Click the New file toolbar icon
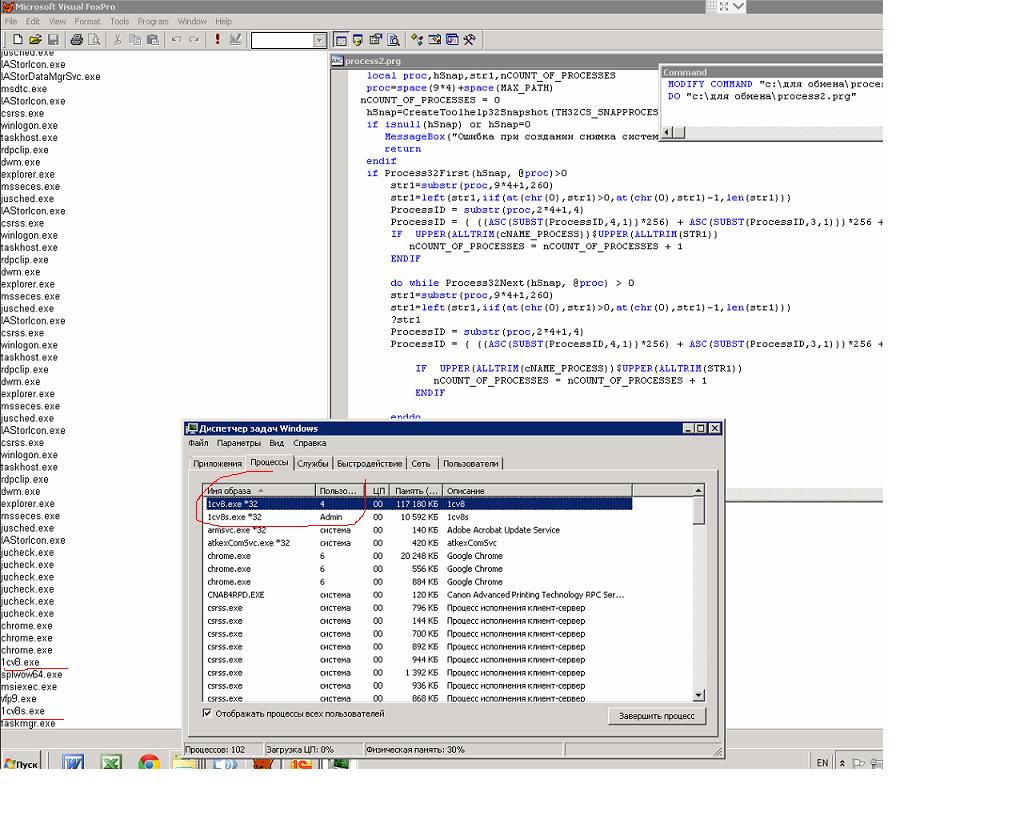This screenshot has width=1024, height=820. pyautogui.click(x=18, y=40)
